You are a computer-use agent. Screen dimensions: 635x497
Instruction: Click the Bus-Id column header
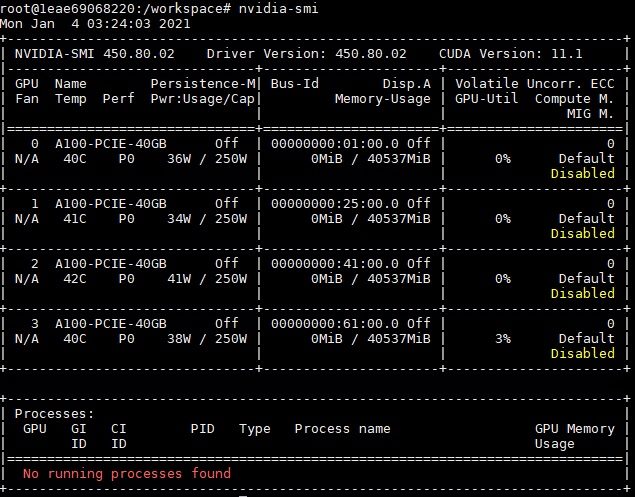click(295, 84)
